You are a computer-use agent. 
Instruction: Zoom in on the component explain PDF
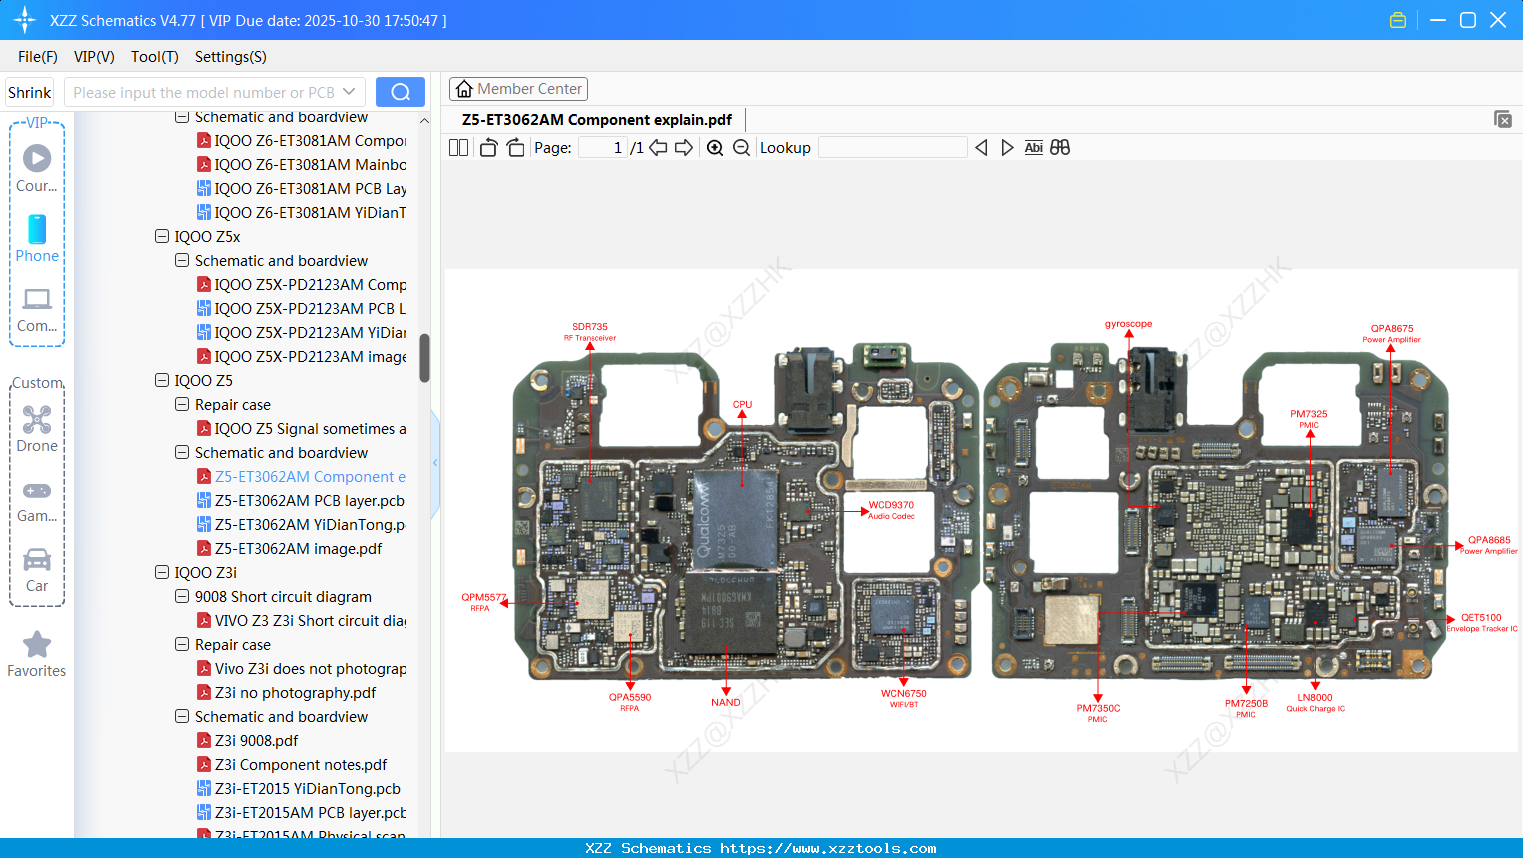coord(715,147)
